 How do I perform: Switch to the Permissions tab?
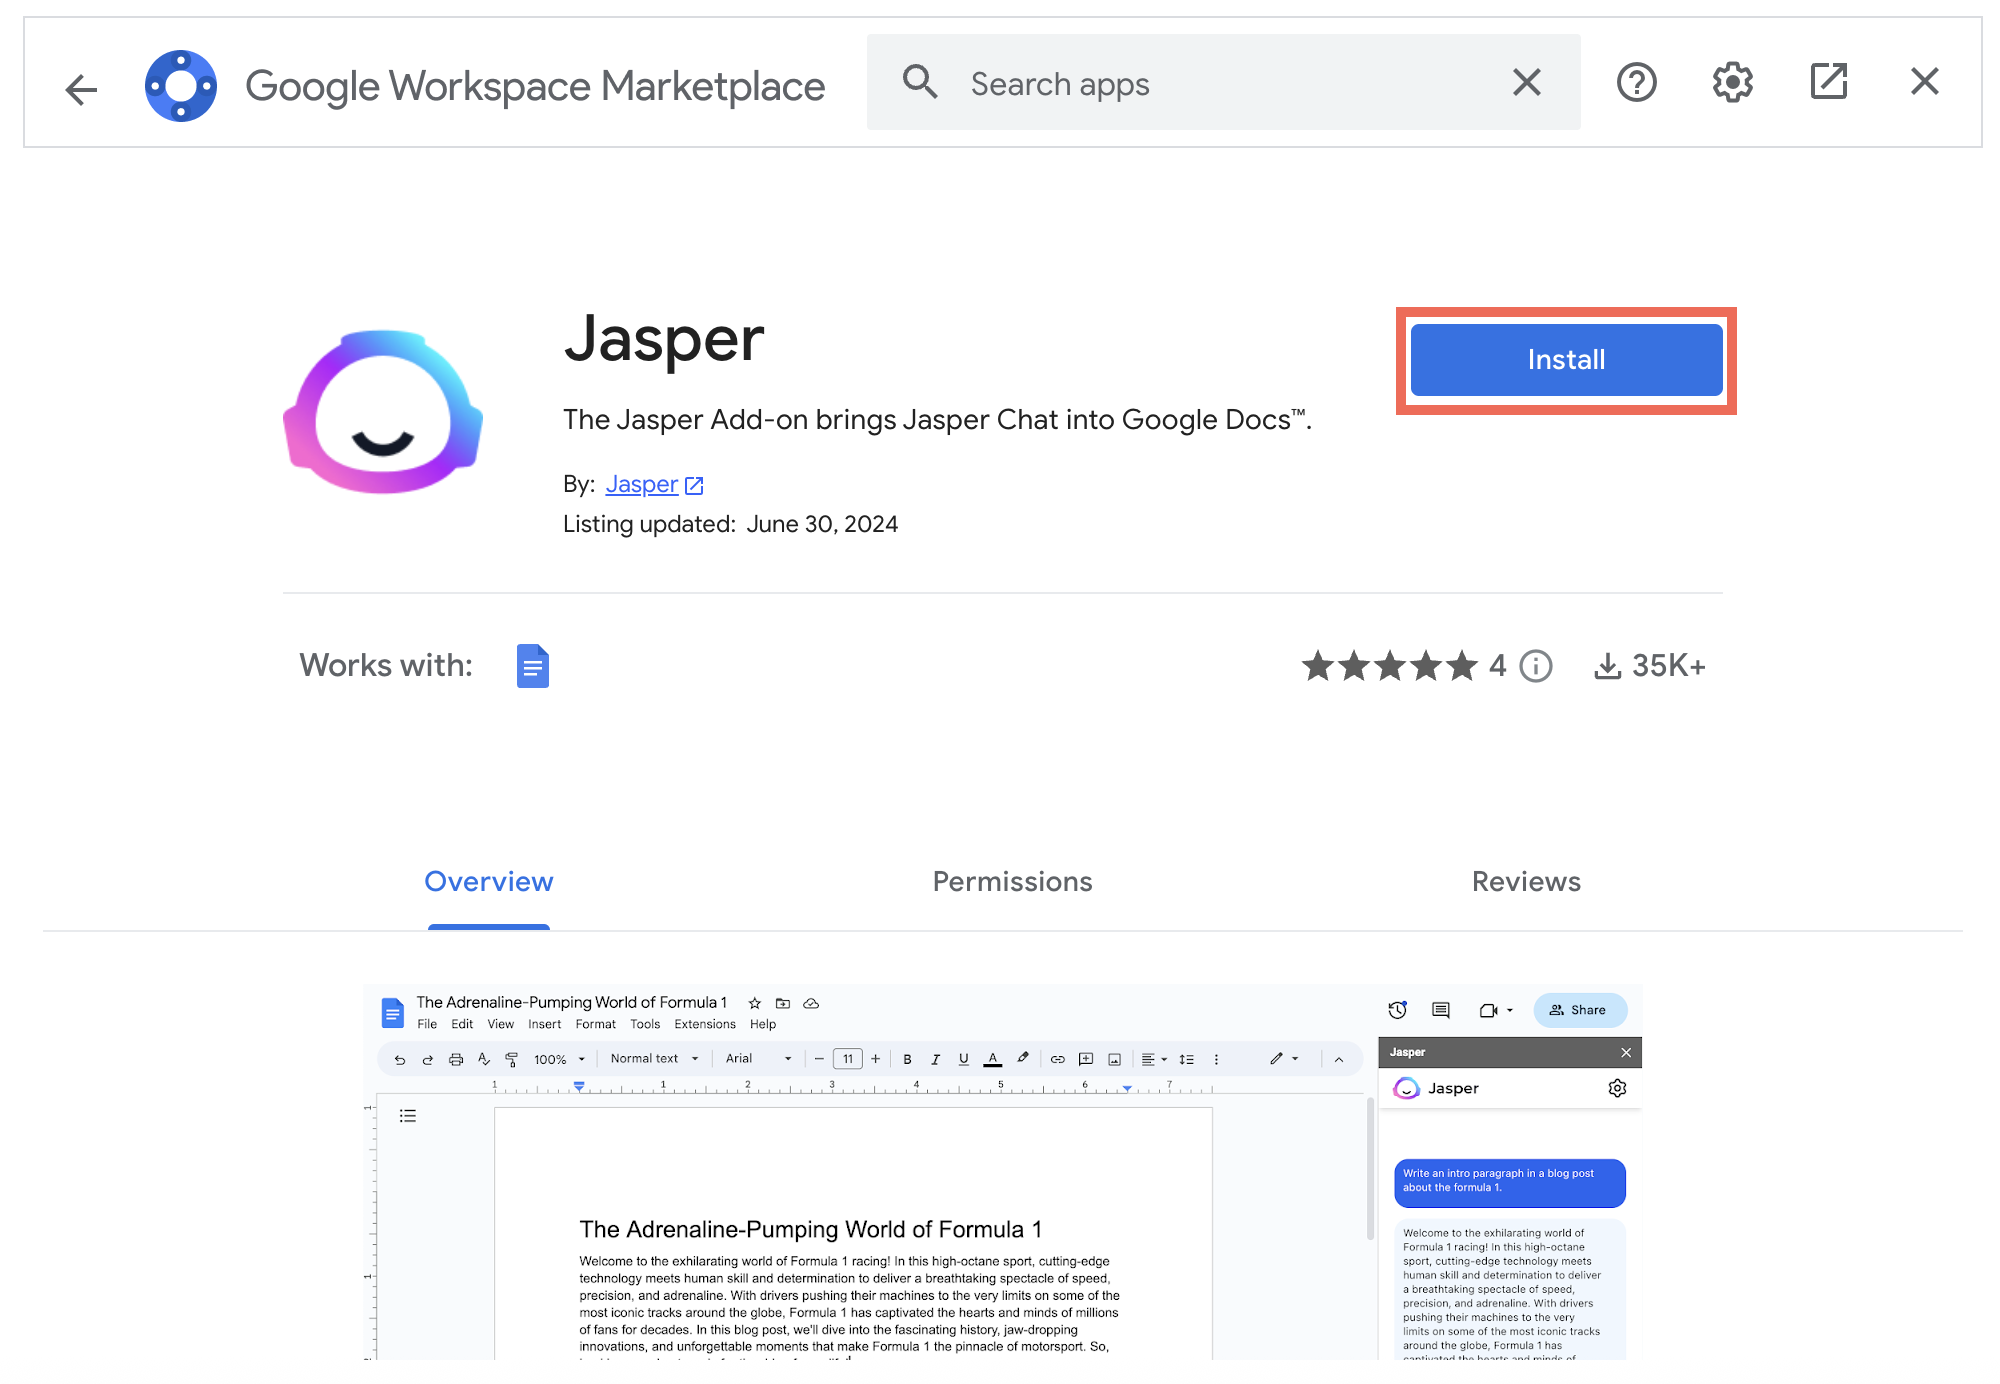tap(1012, 882)
